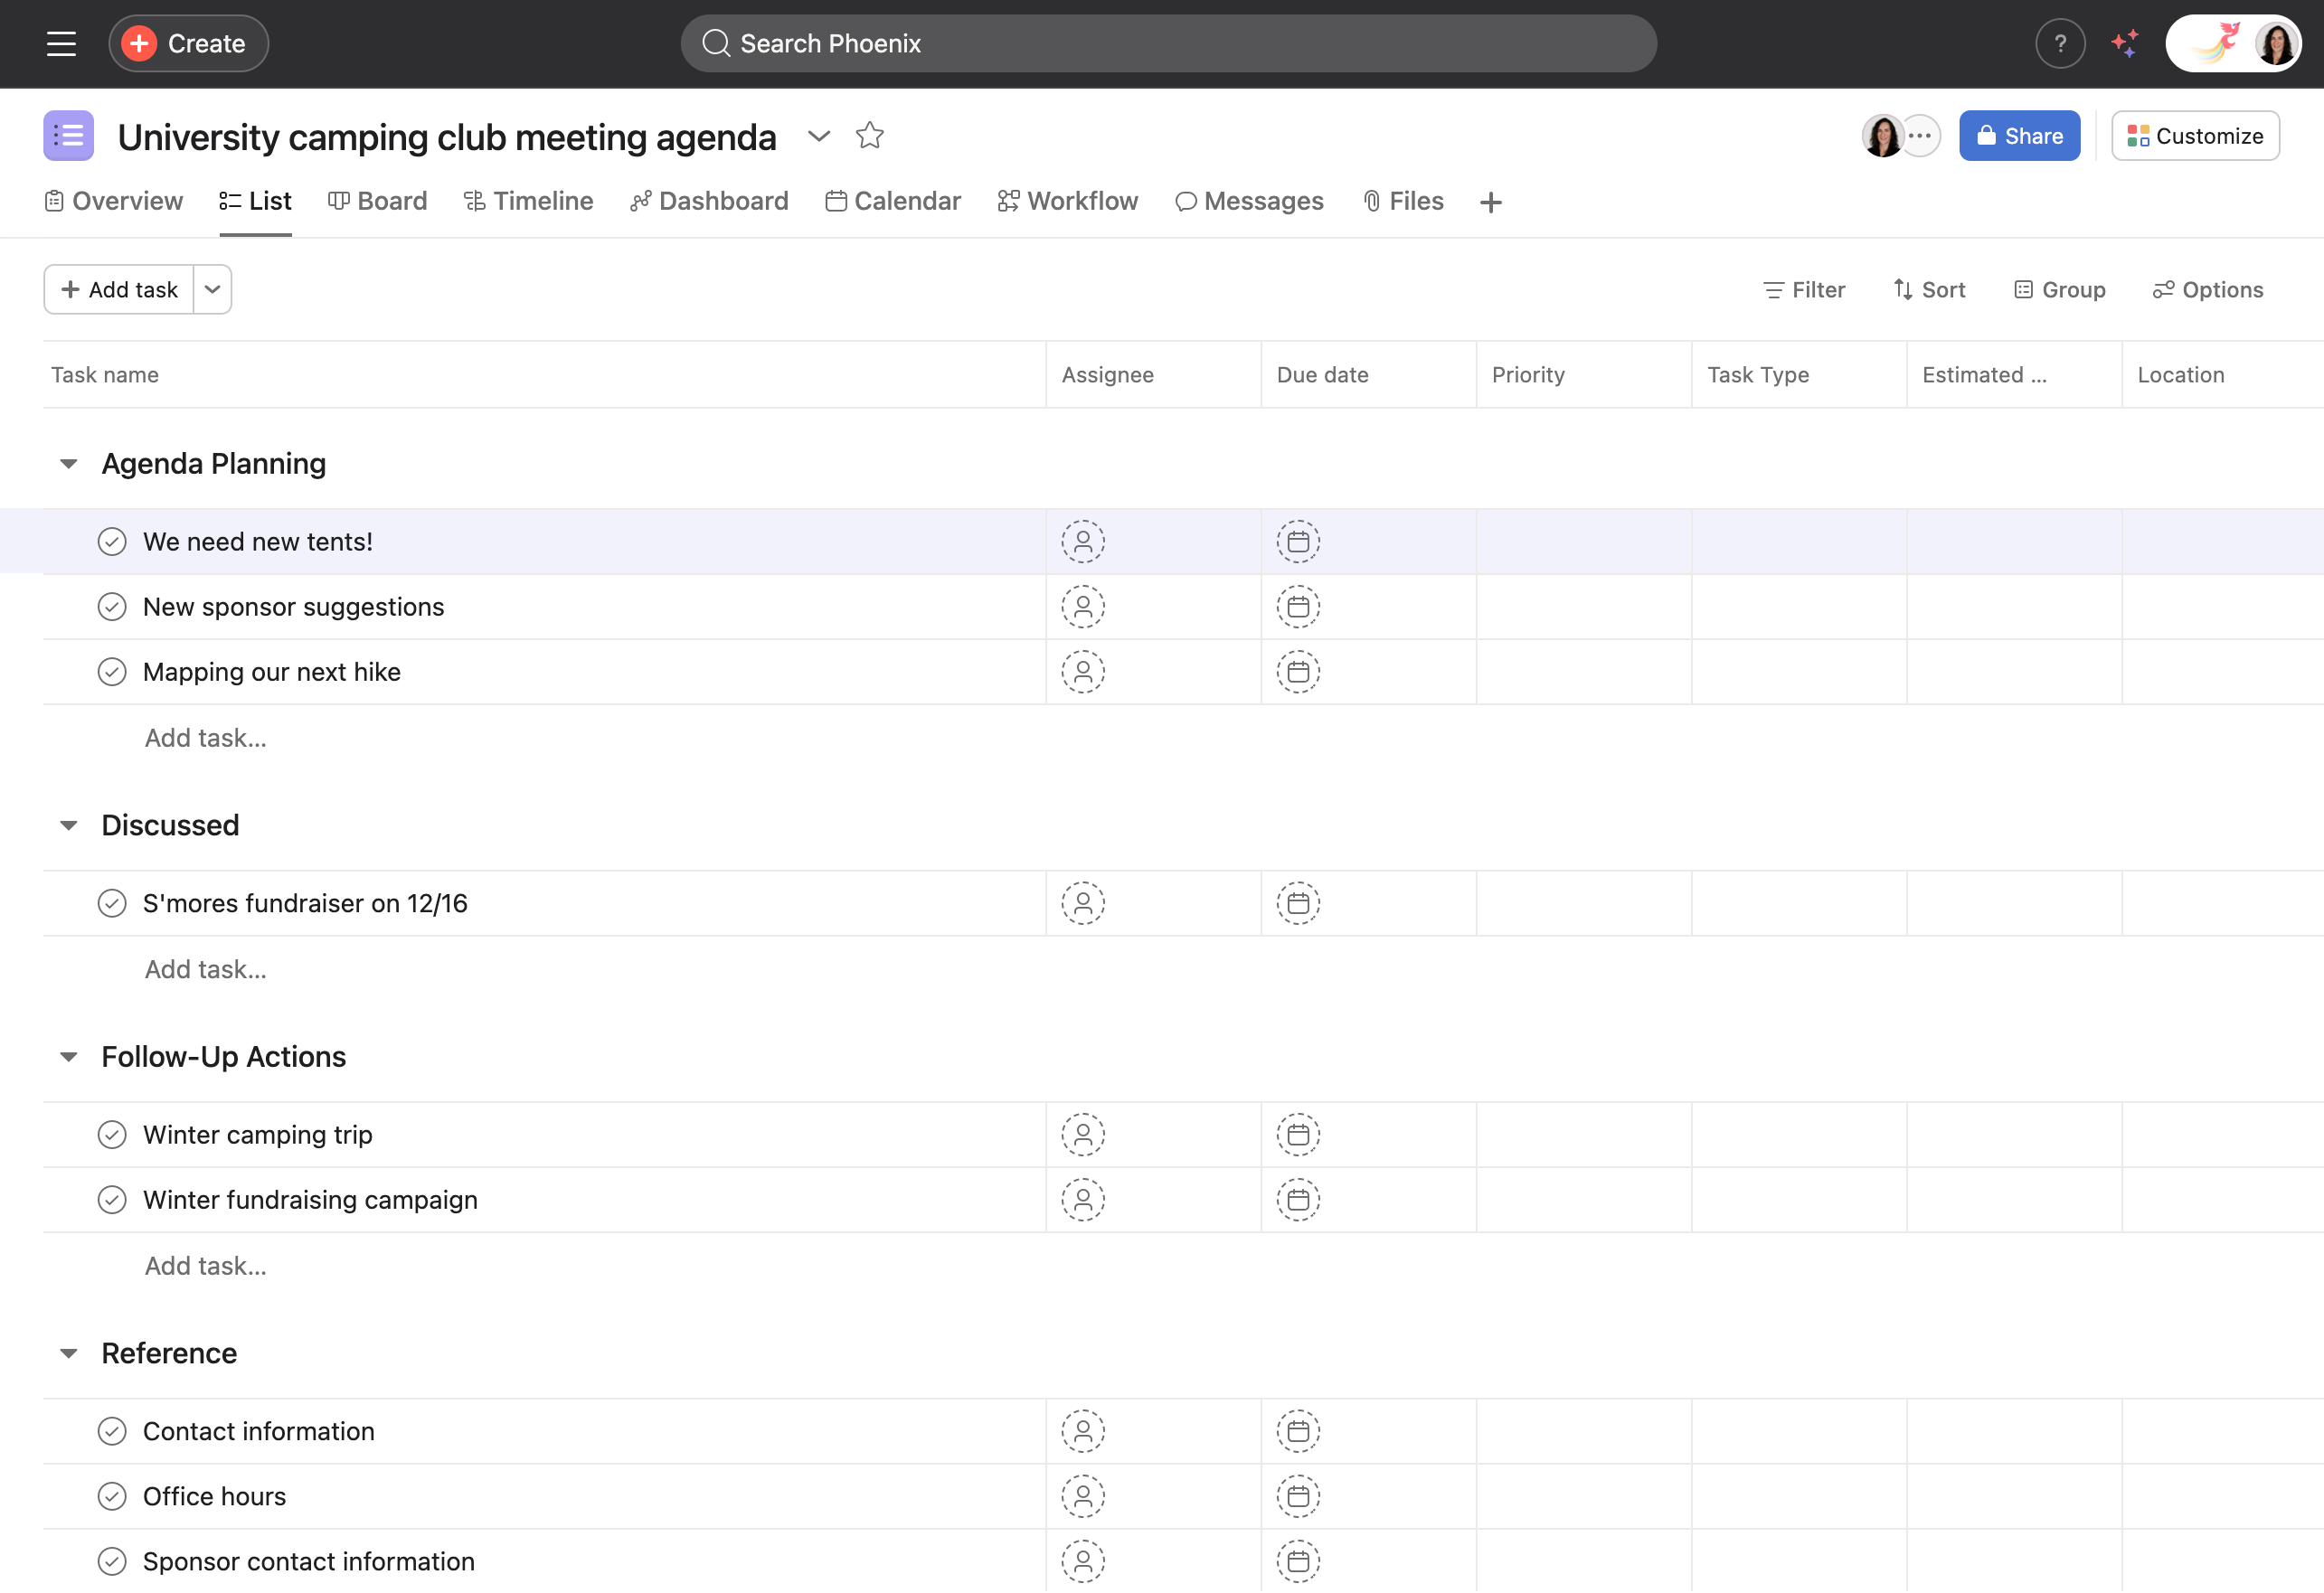
Task: Star the project as favorite
Action: [x=869, y=135]
